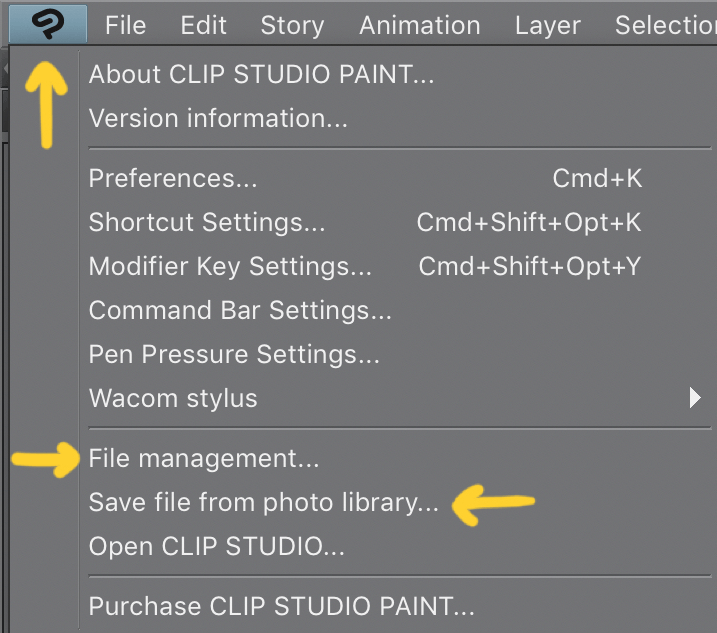
Task: Open the Story menu
Action: click(x=292, y=26)
